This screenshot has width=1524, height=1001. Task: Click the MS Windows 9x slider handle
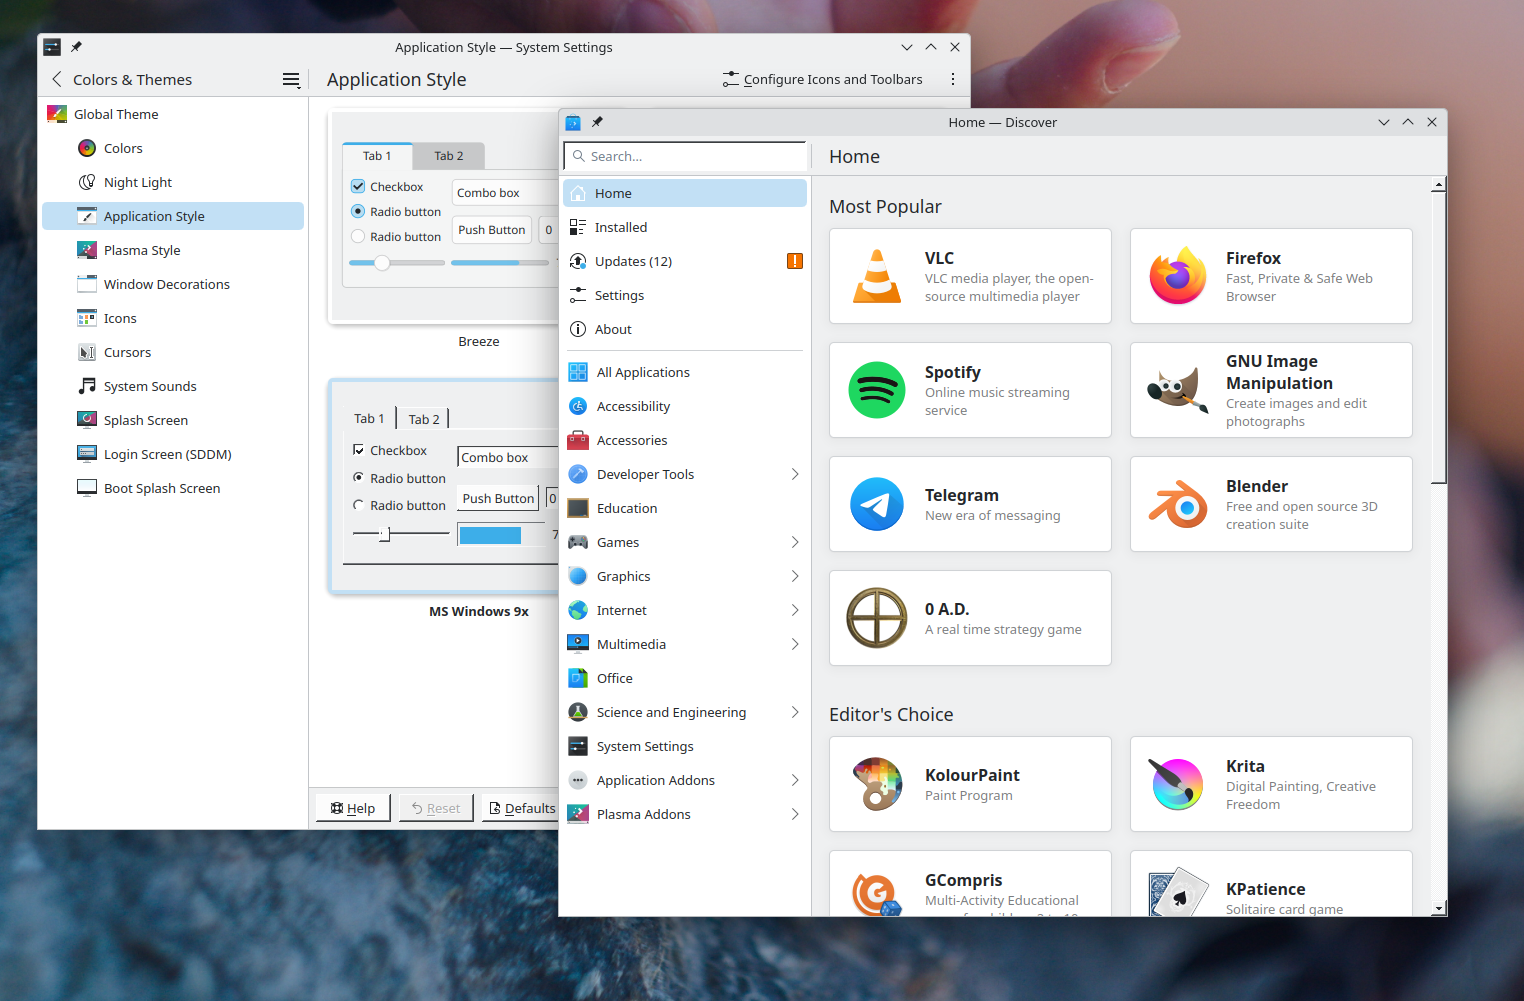384,534
